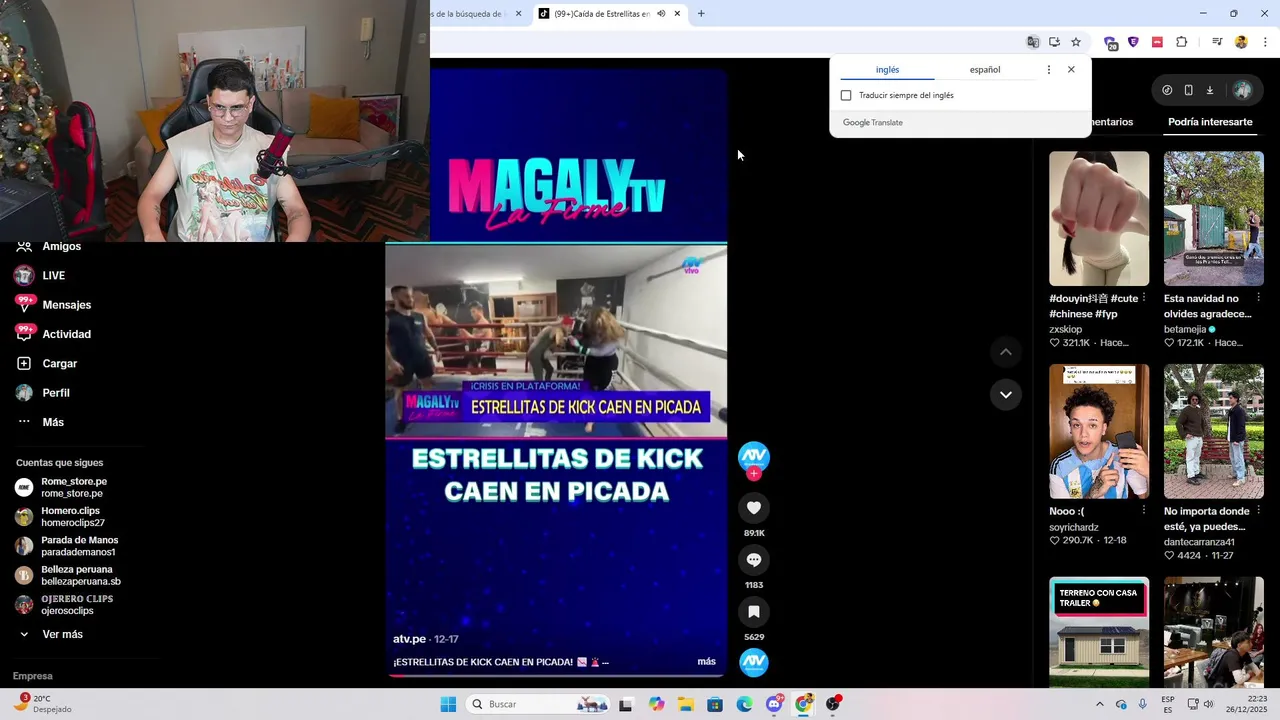
Task: Open the Belleza peruana account
Action: tap(80, 575)
